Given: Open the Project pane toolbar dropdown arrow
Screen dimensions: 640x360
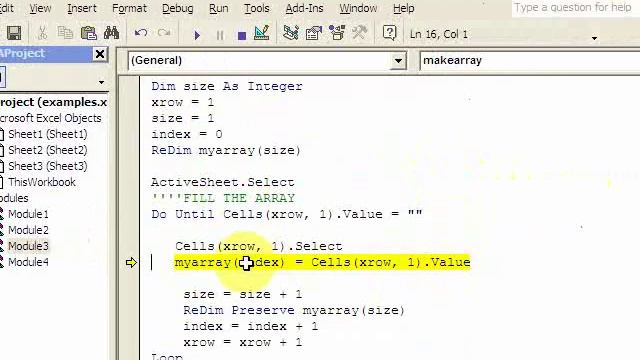Looking at the screenshot, I should pyautogui.click(x=101, y=82).
